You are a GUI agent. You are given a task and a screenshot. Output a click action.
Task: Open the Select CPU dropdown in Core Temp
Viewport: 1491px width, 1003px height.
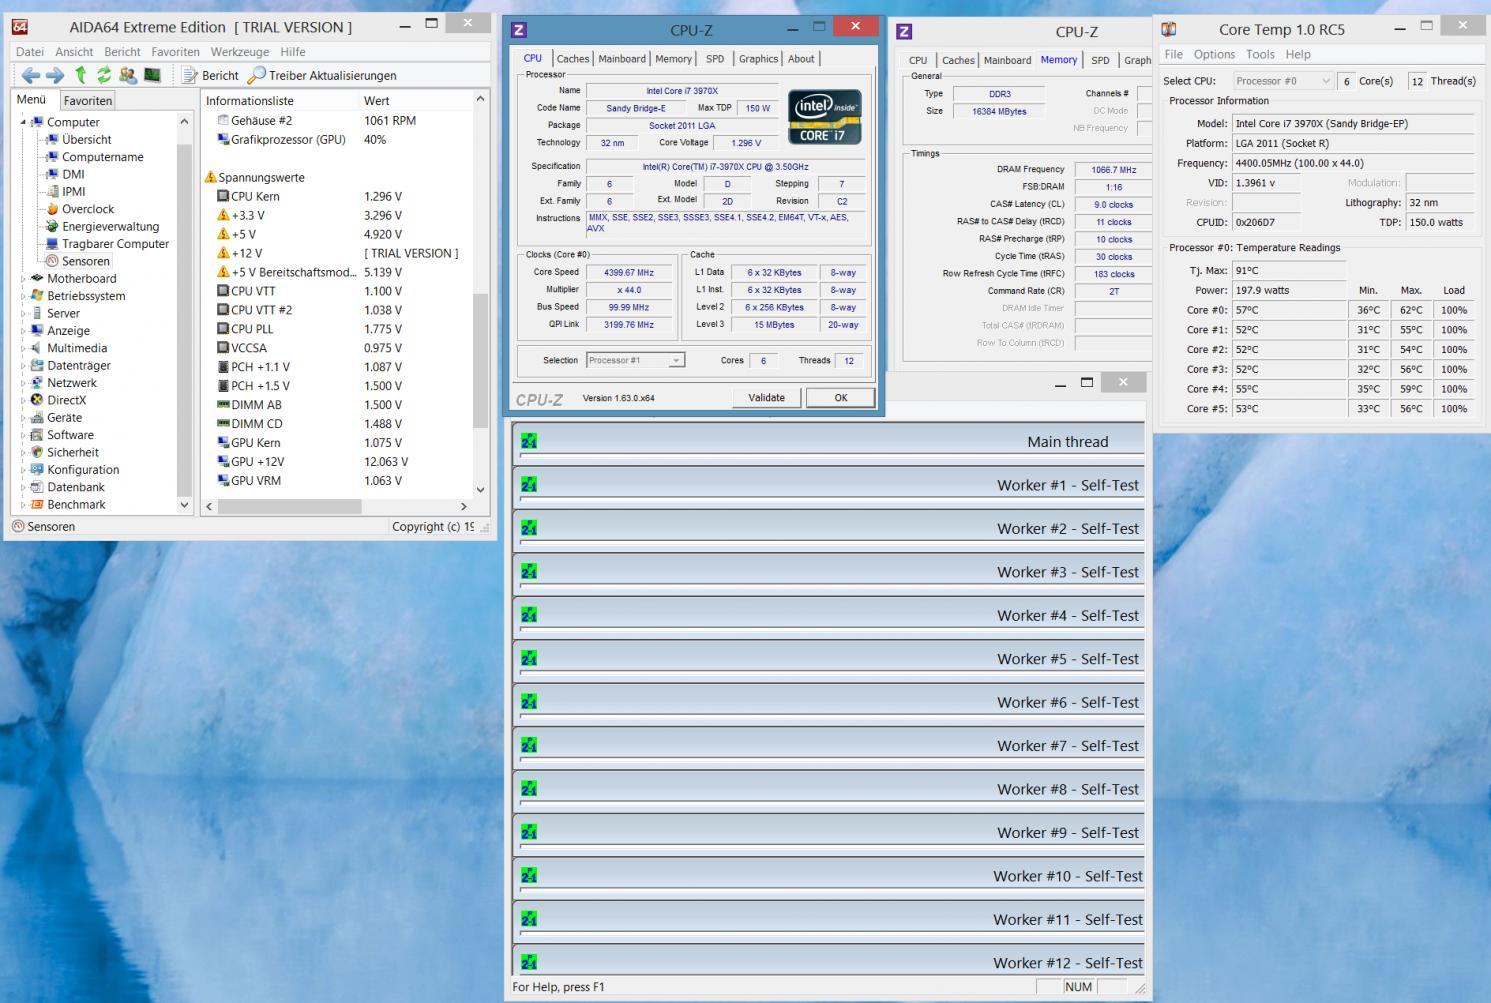coord(1283,81)
